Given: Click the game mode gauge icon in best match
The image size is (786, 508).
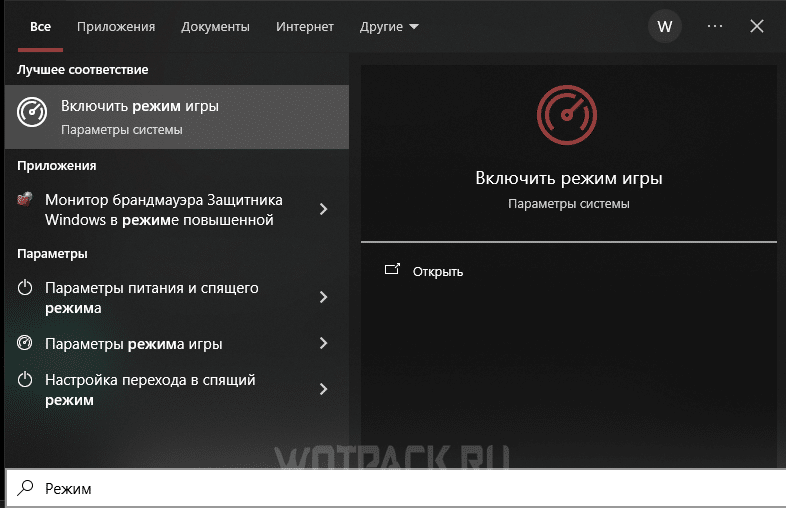Looking at the screenshot, I should [x=32, y=112].
